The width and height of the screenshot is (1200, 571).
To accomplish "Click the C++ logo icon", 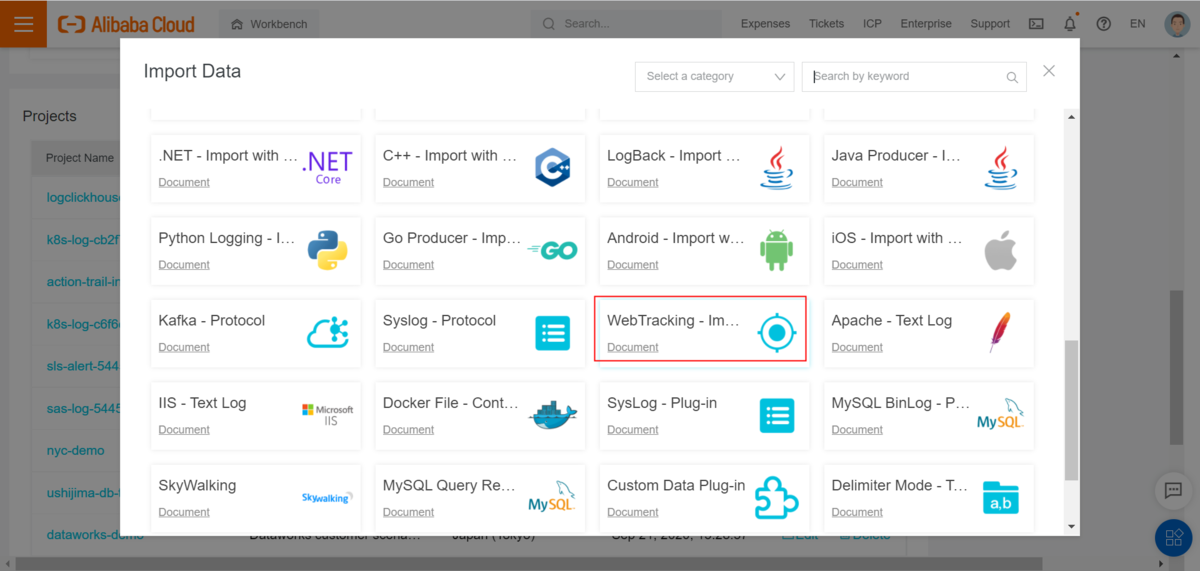I will 552,168.
